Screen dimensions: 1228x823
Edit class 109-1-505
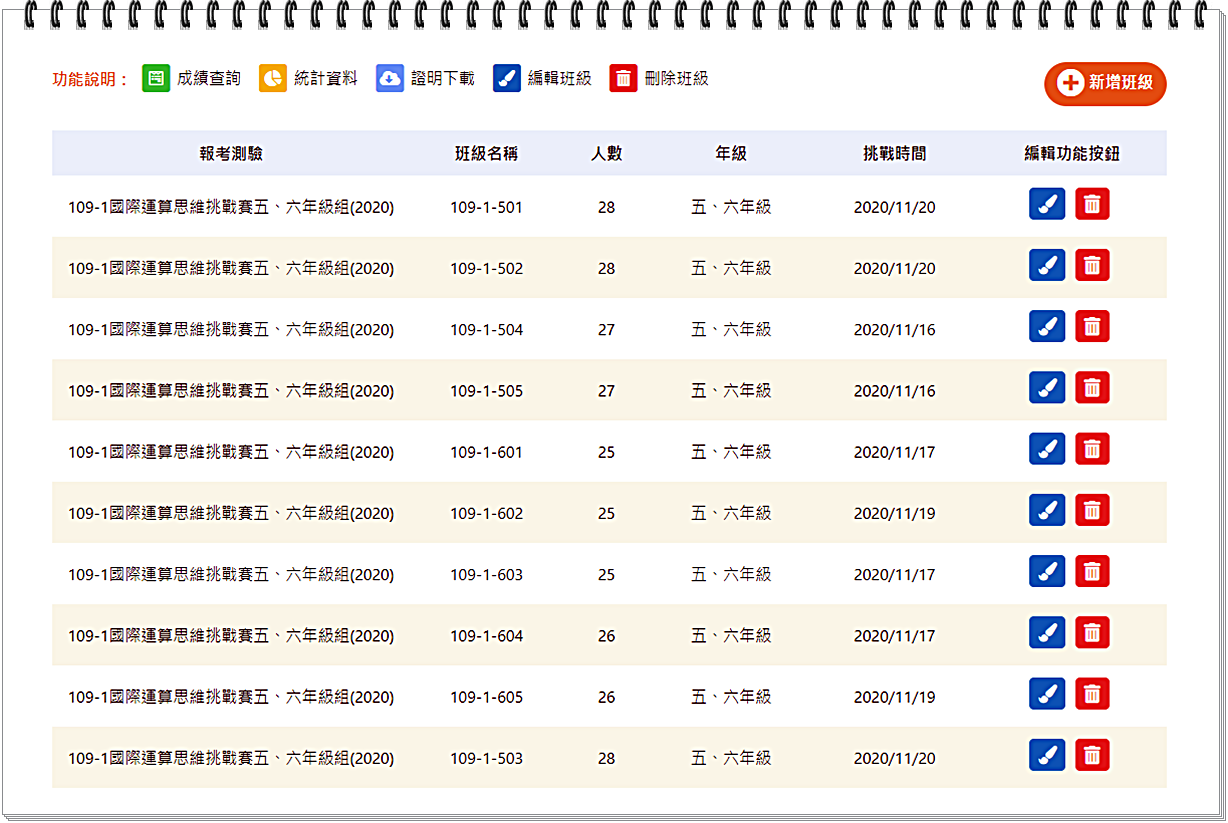1047,387
